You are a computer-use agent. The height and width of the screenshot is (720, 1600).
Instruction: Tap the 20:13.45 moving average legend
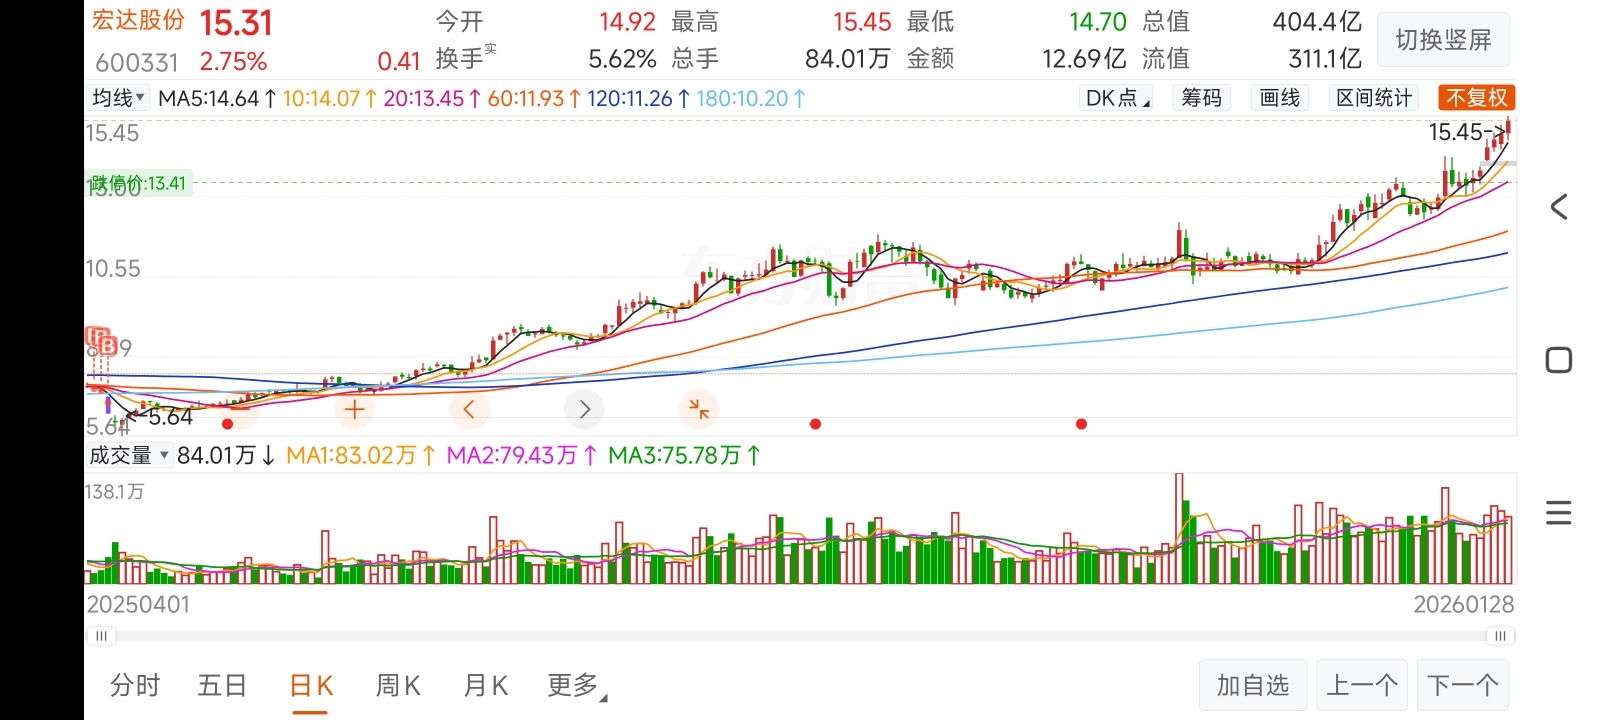tap(433, 98)
